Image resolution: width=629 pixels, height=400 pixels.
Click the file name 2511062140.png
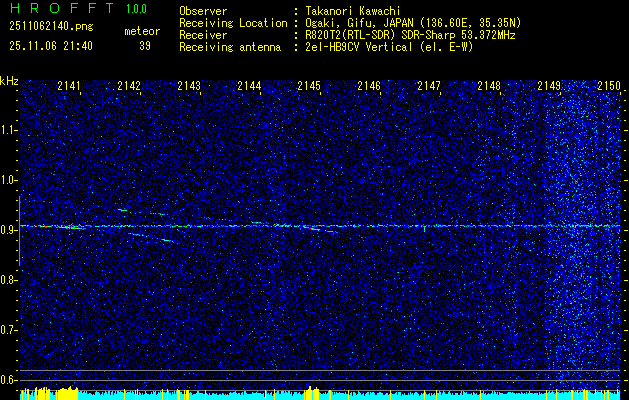pyautogui.click(x=51, y=27)
